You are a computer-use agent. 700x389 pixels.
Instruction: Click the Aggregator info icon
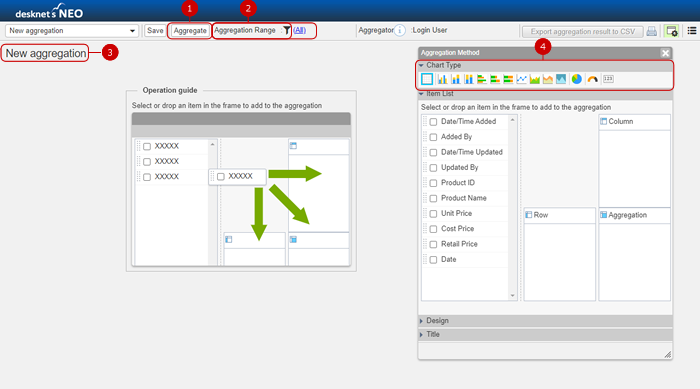pyautogui.click(x=400, y=30)
